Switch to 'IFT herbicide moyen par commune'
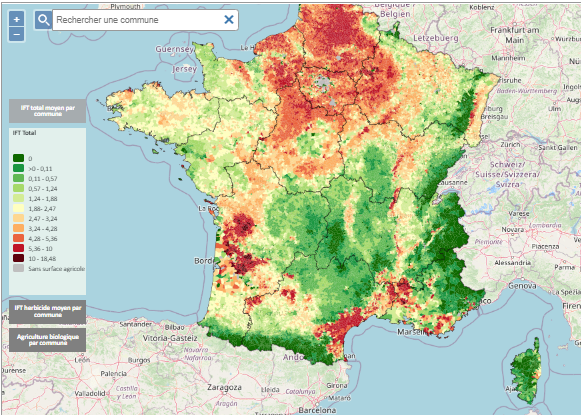The width and height of the screenshot is (581, 415). tap(47, 312)
